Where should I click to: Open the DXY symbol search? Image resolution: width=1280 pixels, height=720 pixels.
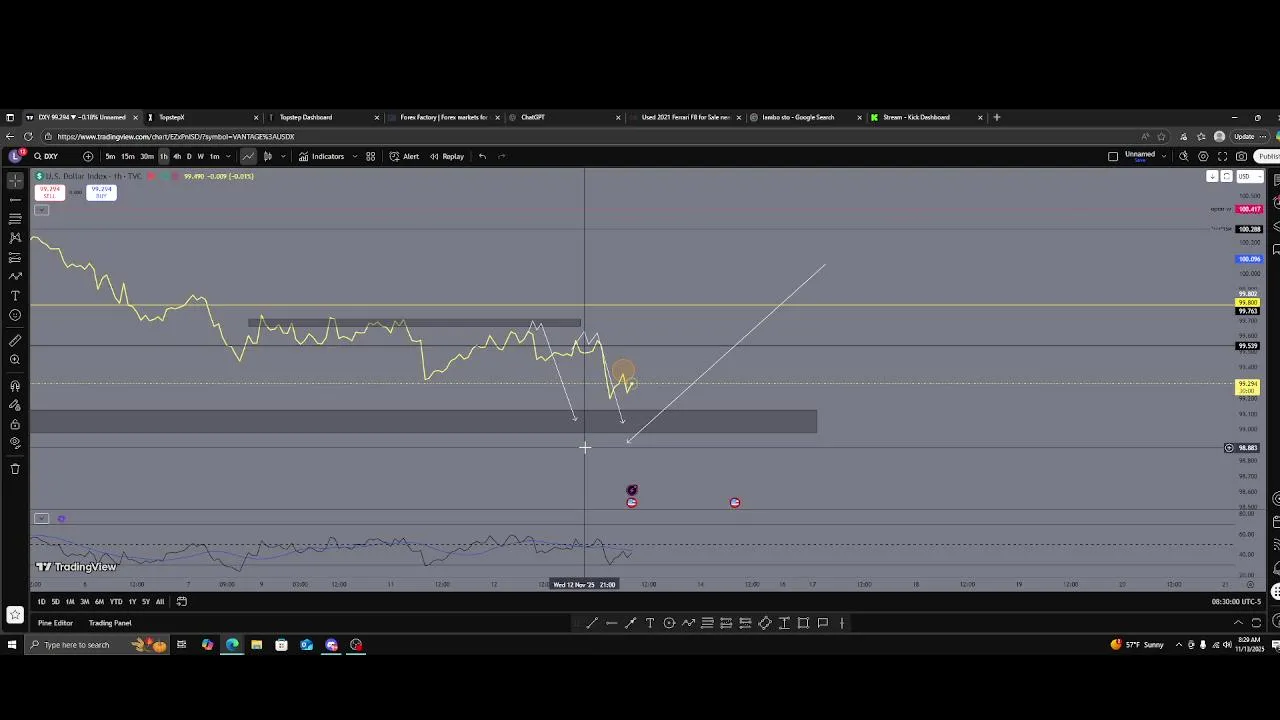coord(46,156)
